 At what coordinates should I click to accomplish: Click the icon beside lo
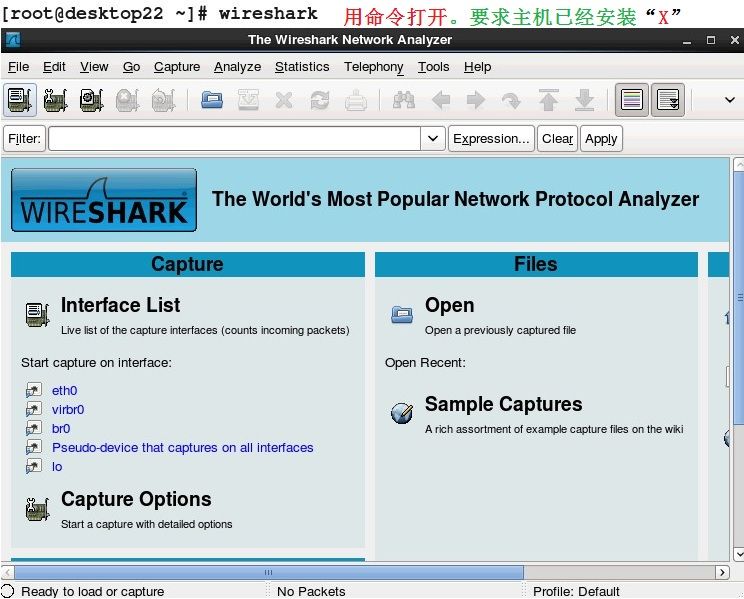tap(34, 466)
